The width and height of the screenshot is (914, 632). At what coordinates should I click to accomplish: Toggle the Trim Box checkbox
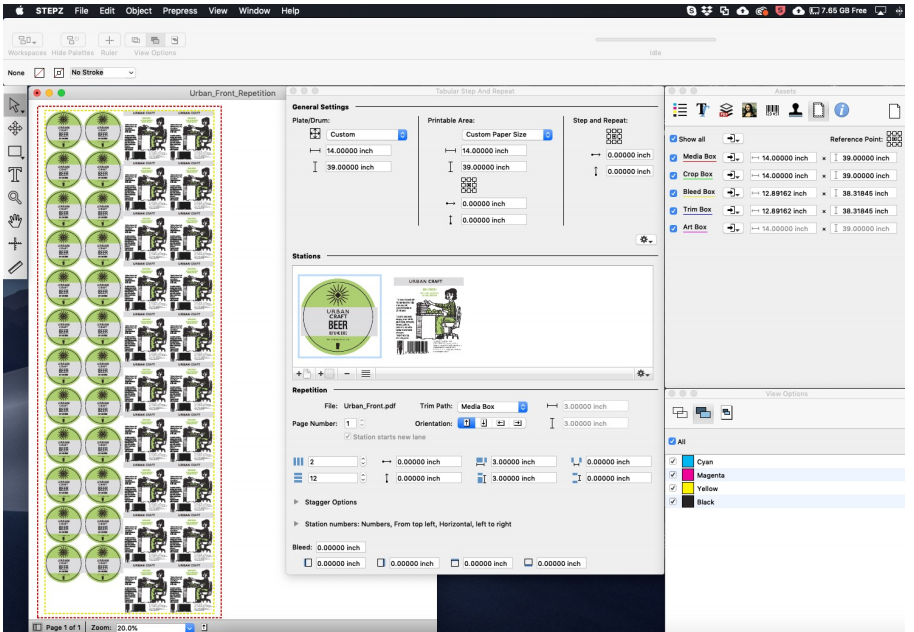tap(673, 211)
